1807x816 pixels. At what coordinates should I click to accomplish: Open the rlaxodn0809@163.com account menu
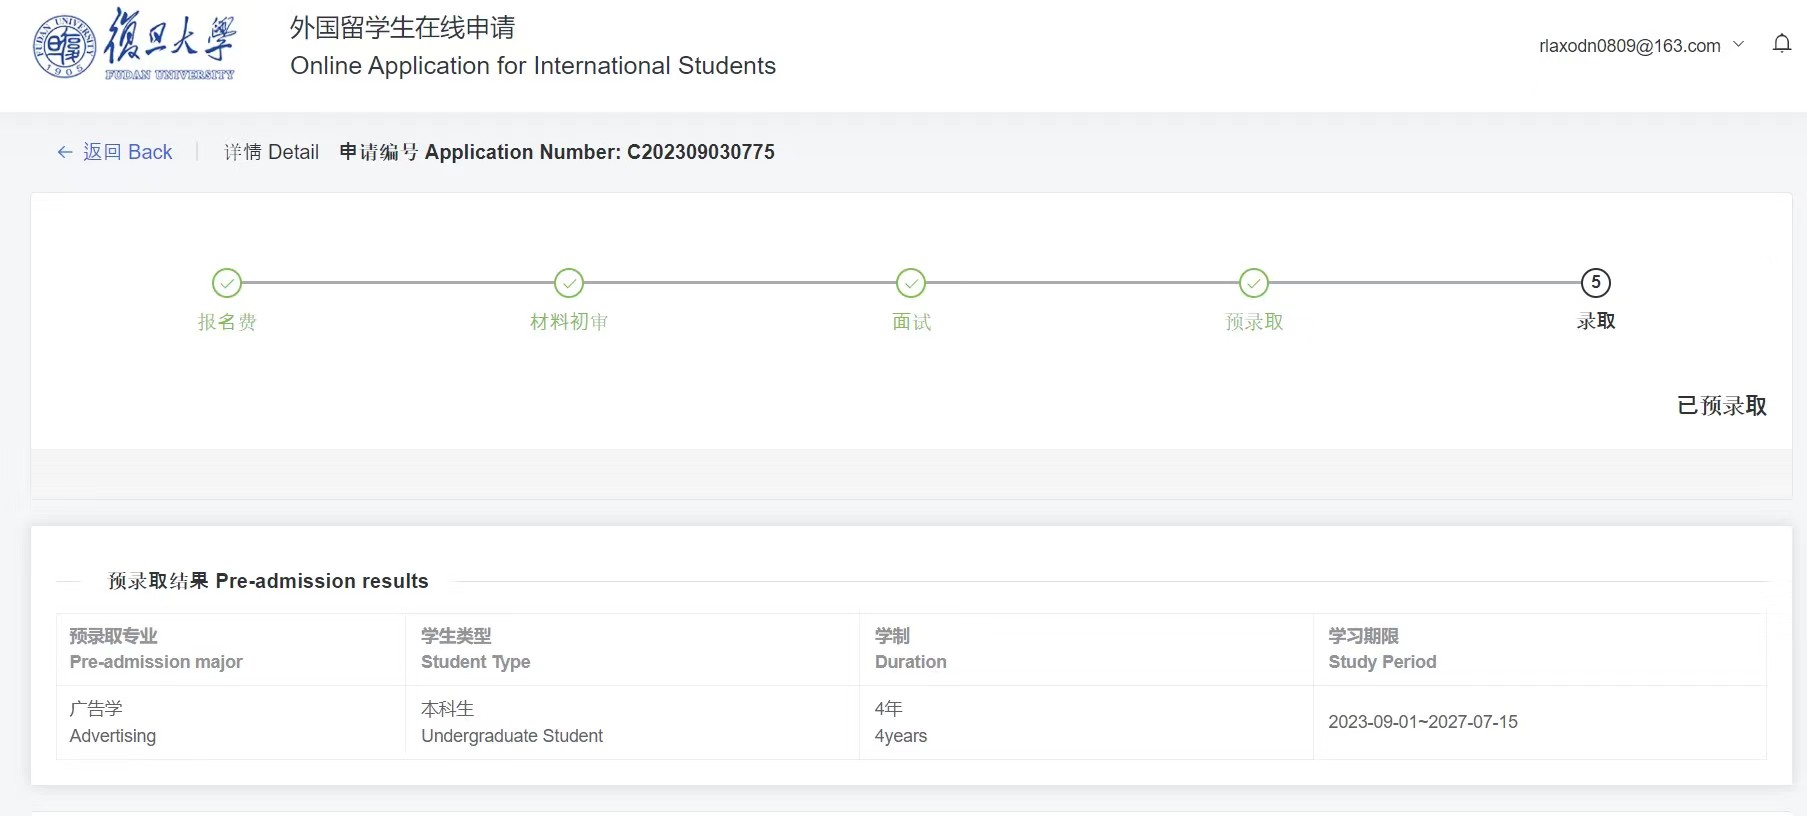coord(1629,46)
